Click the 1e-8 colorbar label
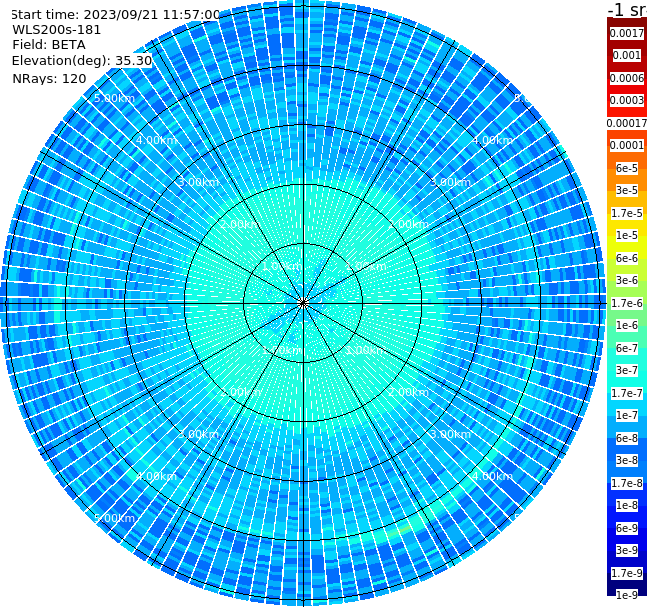Screen dimensions: 647x607 pos(627,505)
